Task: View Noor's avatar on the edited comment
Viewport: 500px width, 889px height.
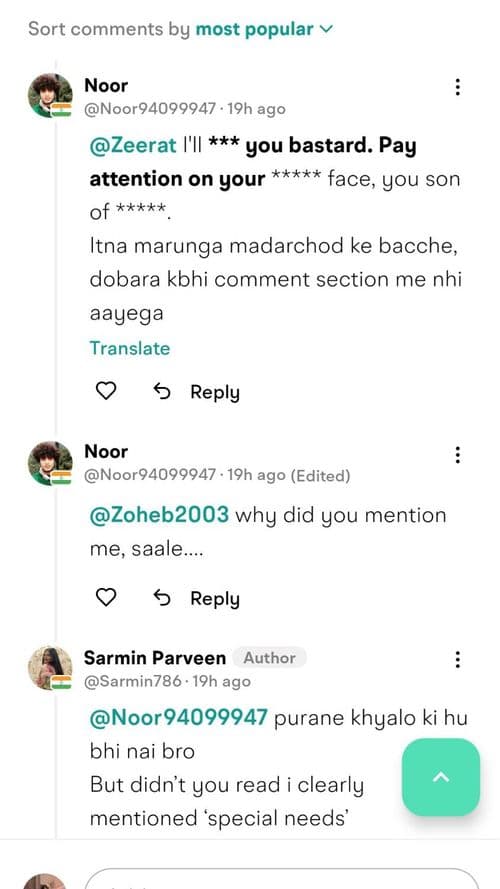Action: (50, 463)
